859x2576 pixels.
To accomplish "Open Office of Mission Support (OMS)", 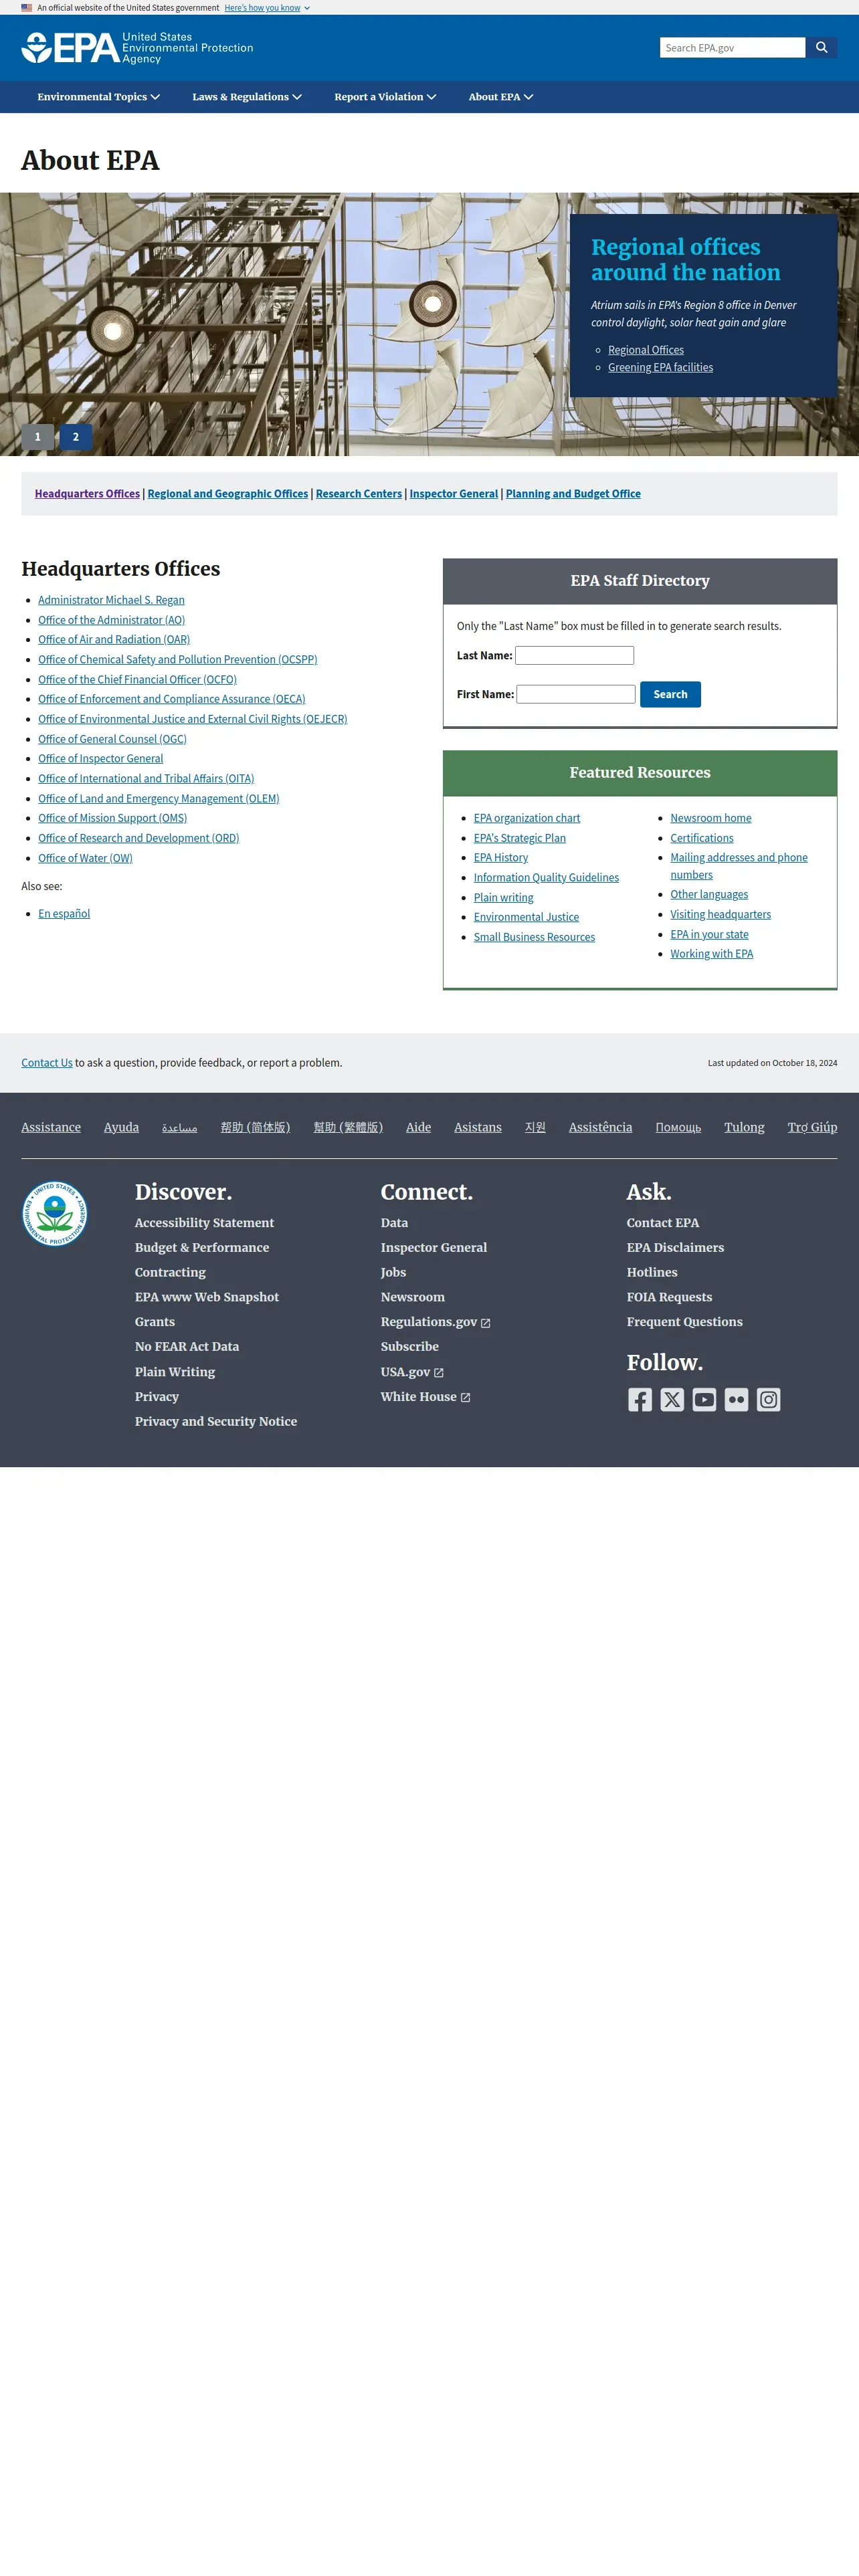I will pos(112,818).
